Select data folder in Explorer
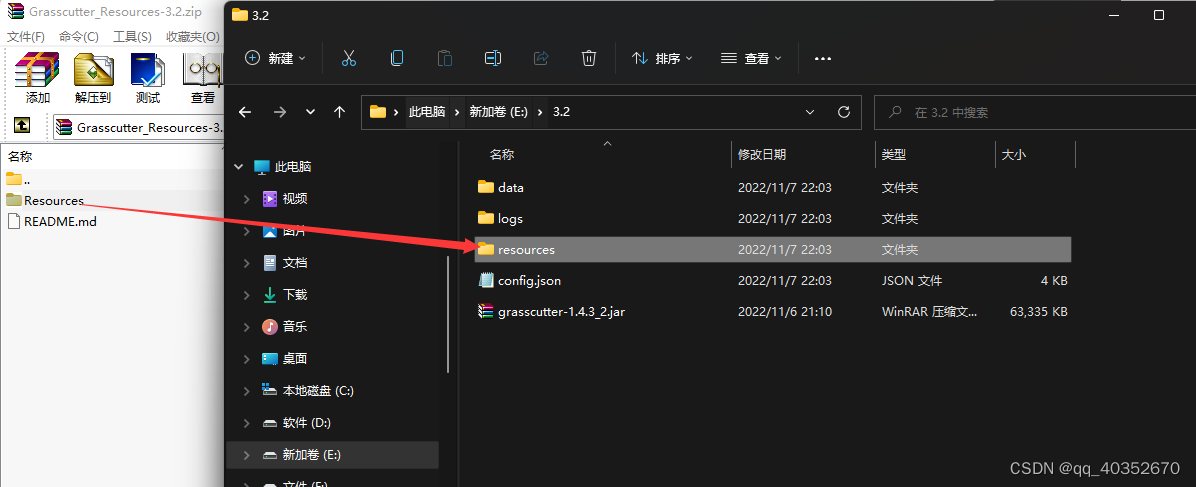The width and height of the screenshot is (1196, 487). point(773,187)
